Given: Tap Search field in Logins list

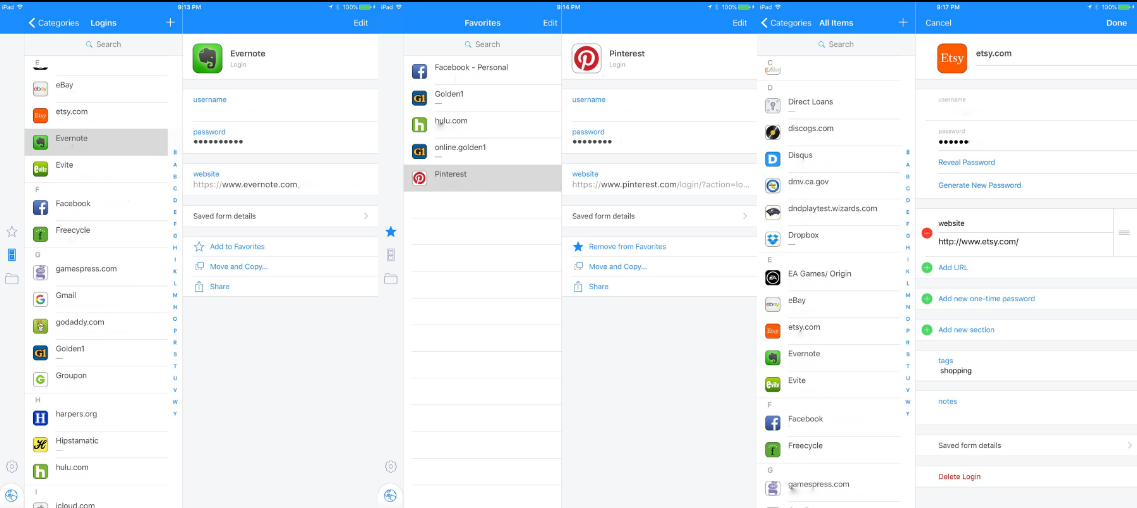Looking at the screenshot, I should [103, 44].
